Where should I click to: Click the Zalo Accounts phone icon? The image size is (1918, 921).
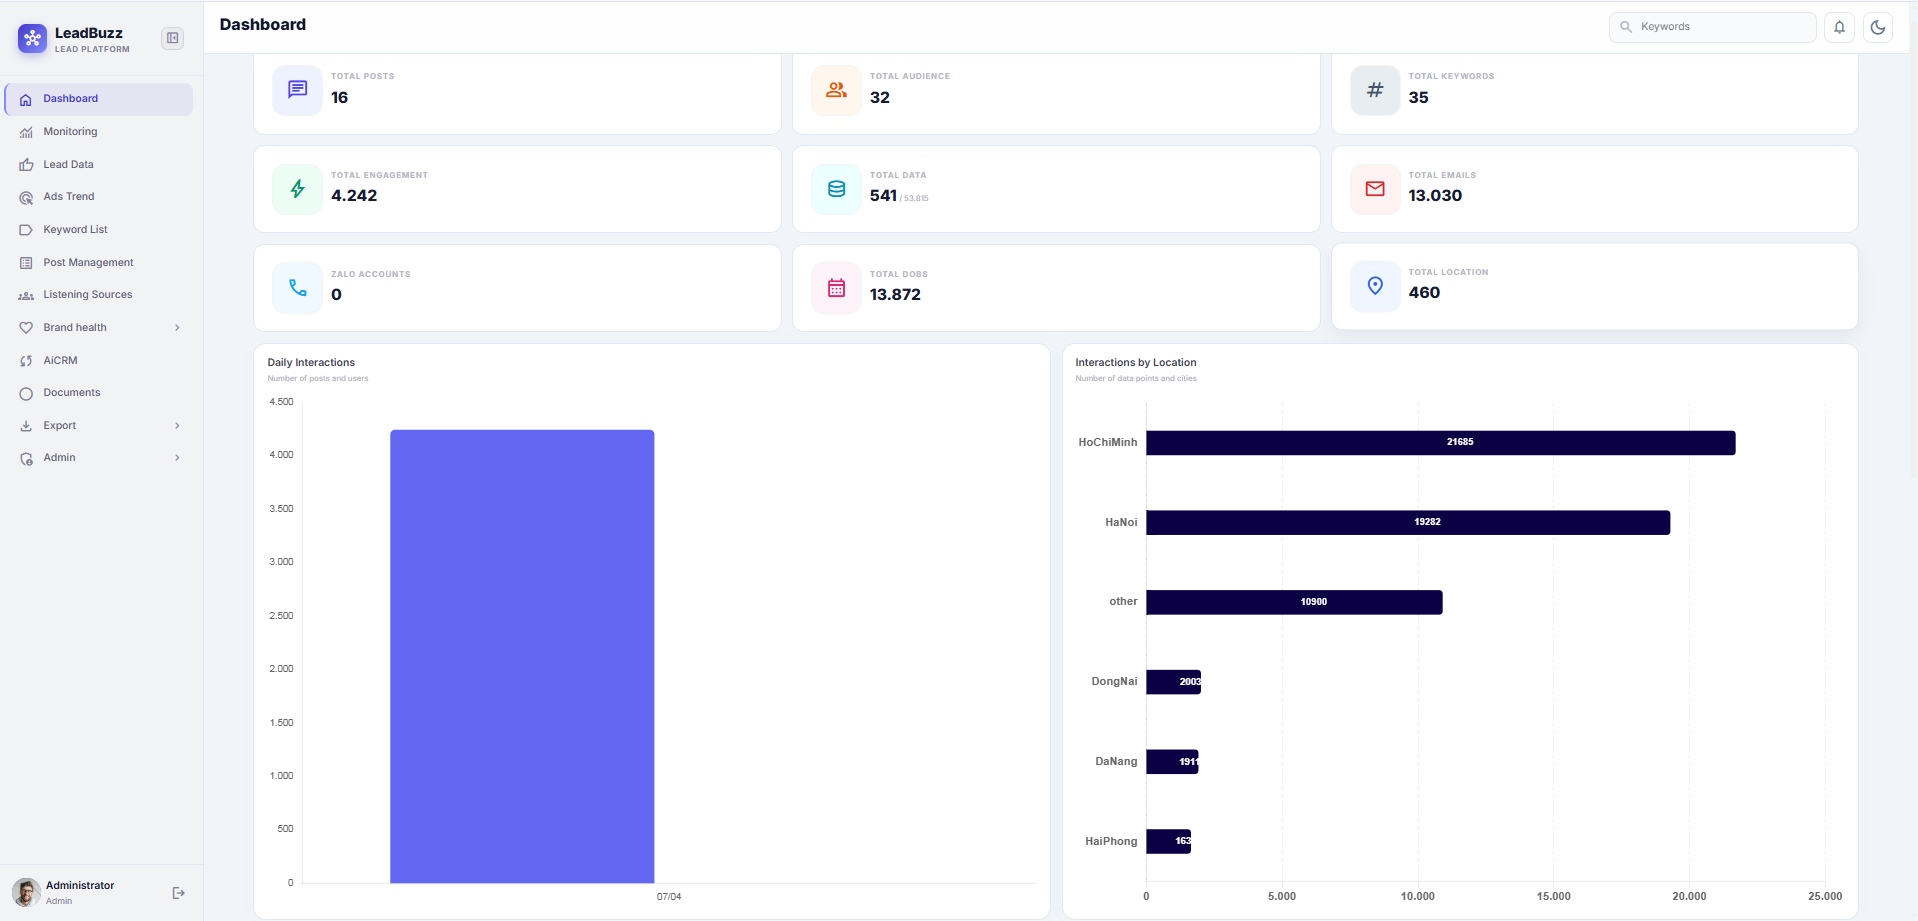click(298, 288)
